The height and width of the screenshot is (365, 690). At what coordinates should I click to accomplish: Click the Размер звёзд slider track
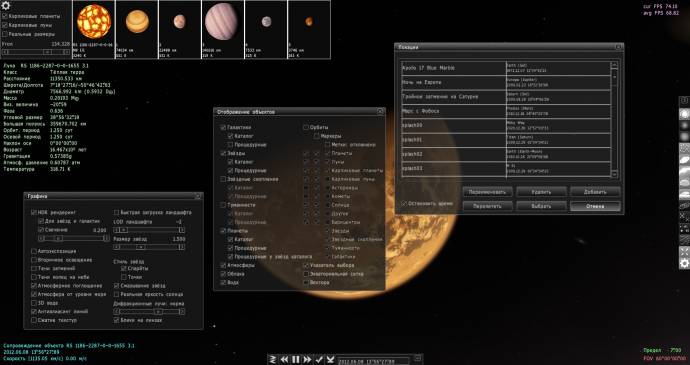149,247
